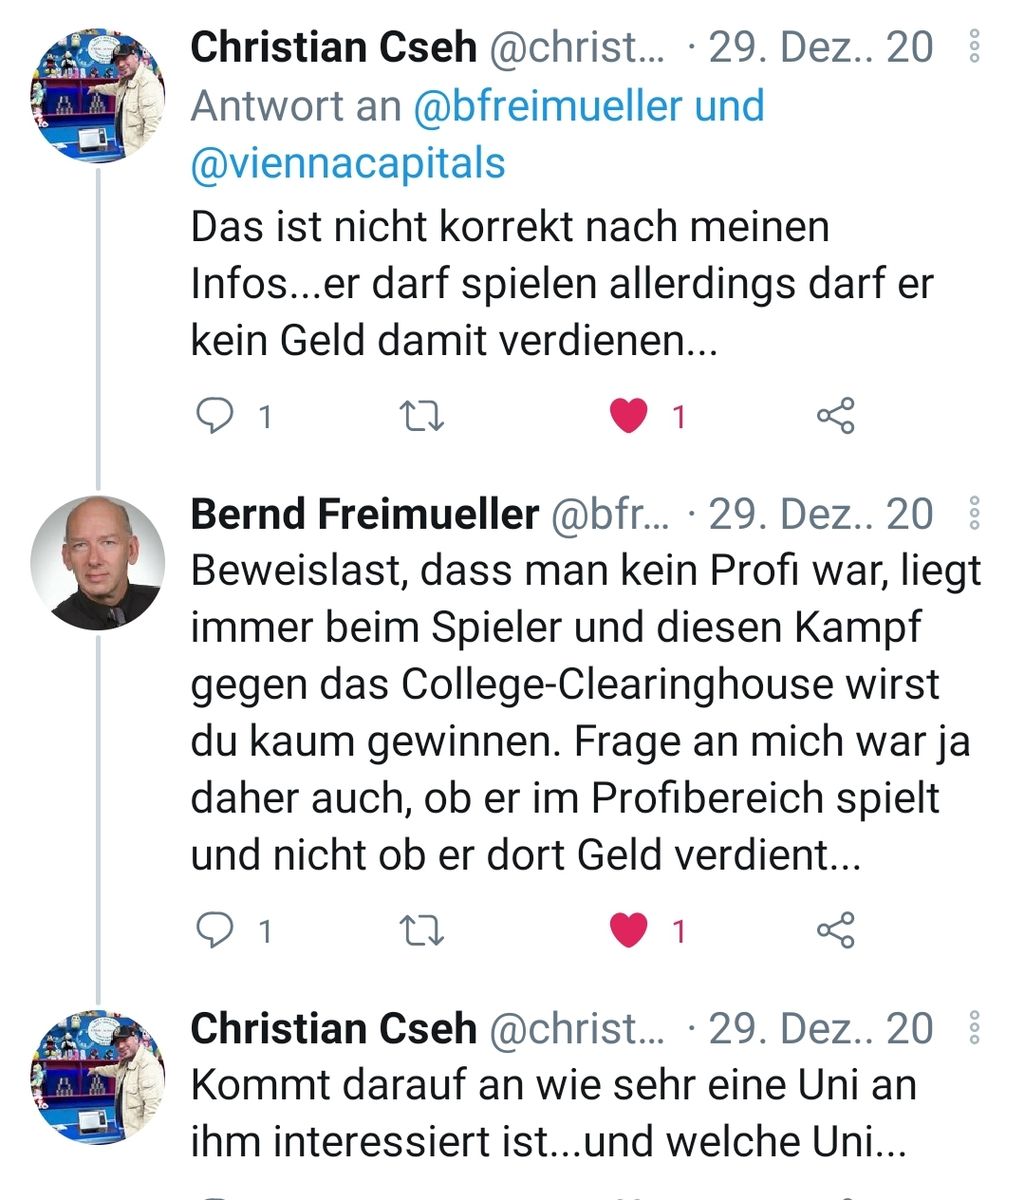Screen dimensions: 1024x1200
Task: Retweet Christian Cseh's first tweet
Action: 421,415
